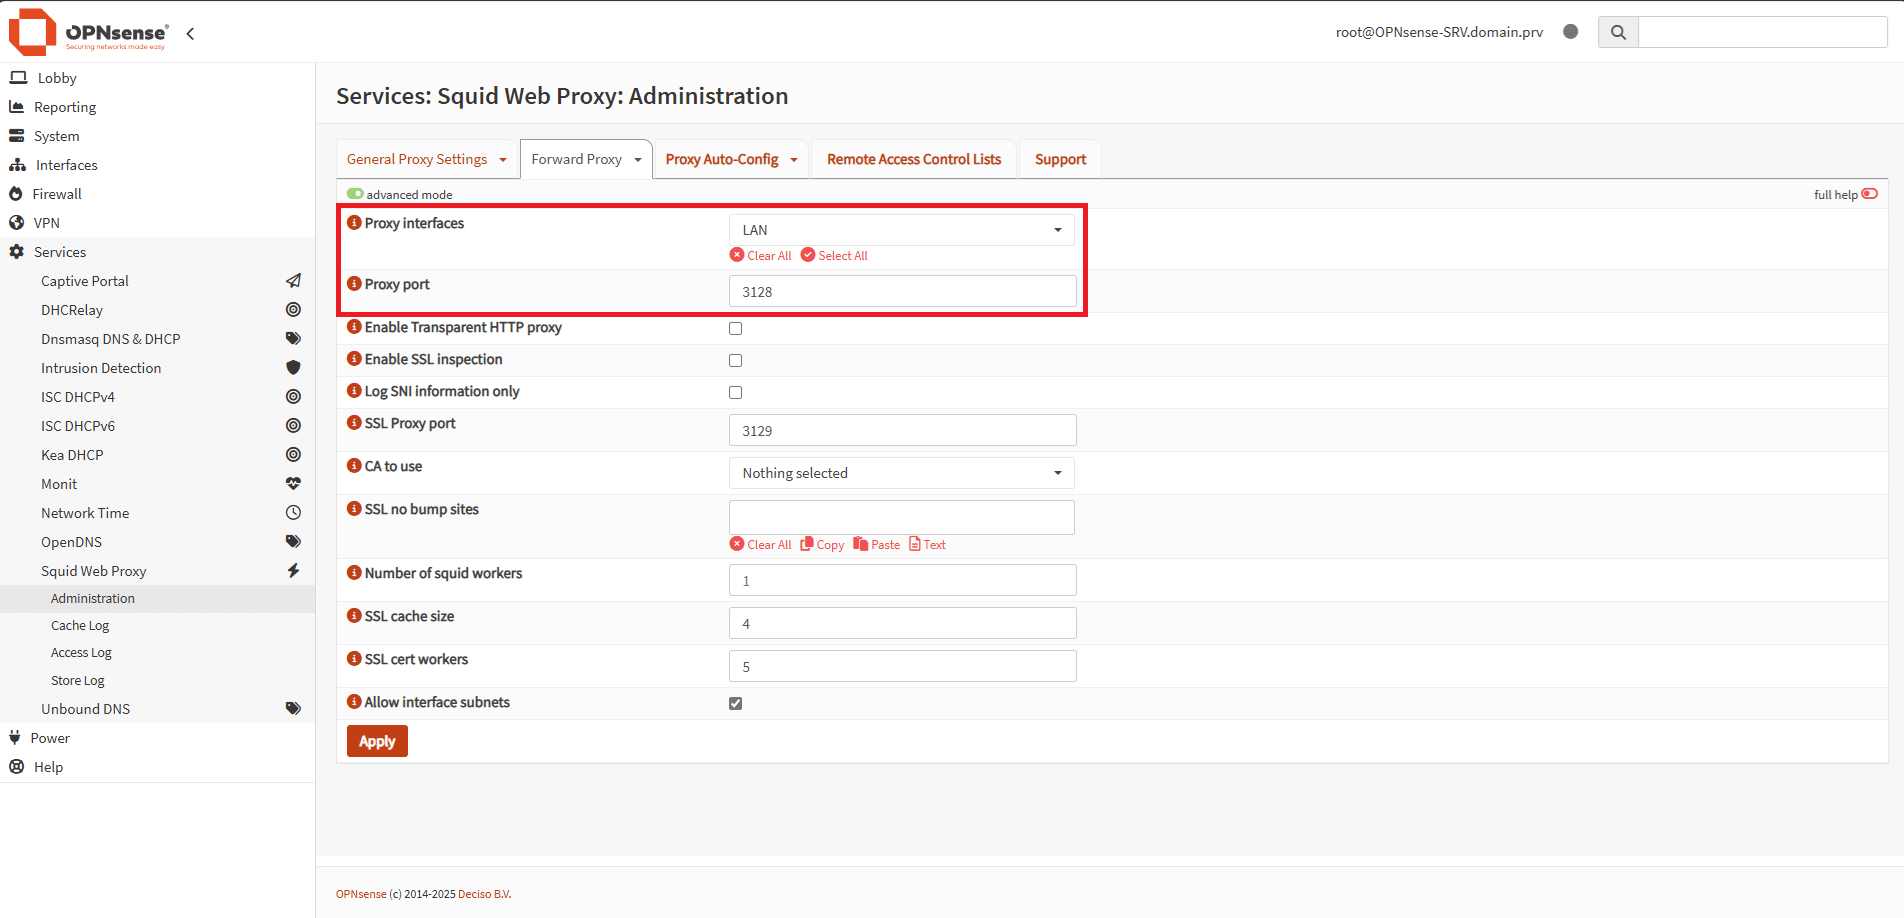Click info icon next to Number of squid workers

click(x=354, y=573)
